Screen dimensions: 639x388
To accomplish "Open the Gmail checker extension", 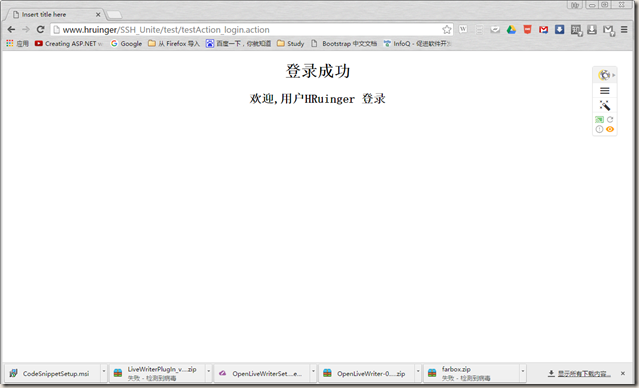I will (543, 29).
